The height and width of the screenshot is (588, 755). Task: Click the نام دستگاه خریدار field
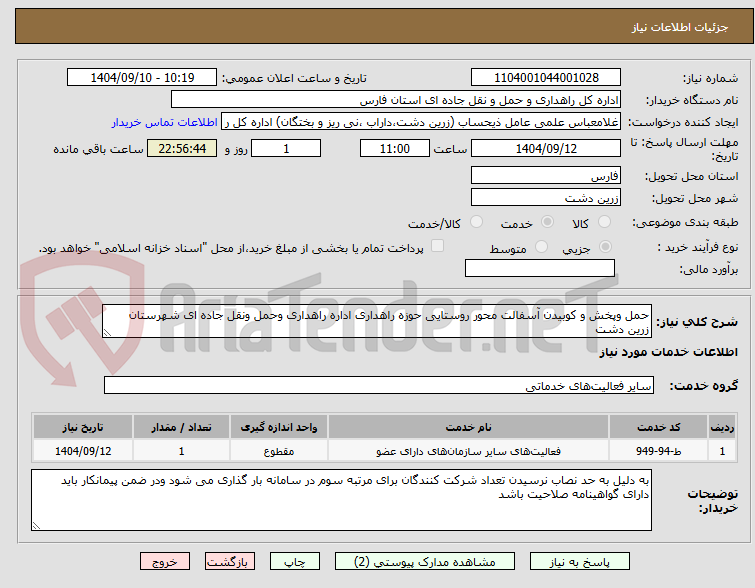click(396, 100)
